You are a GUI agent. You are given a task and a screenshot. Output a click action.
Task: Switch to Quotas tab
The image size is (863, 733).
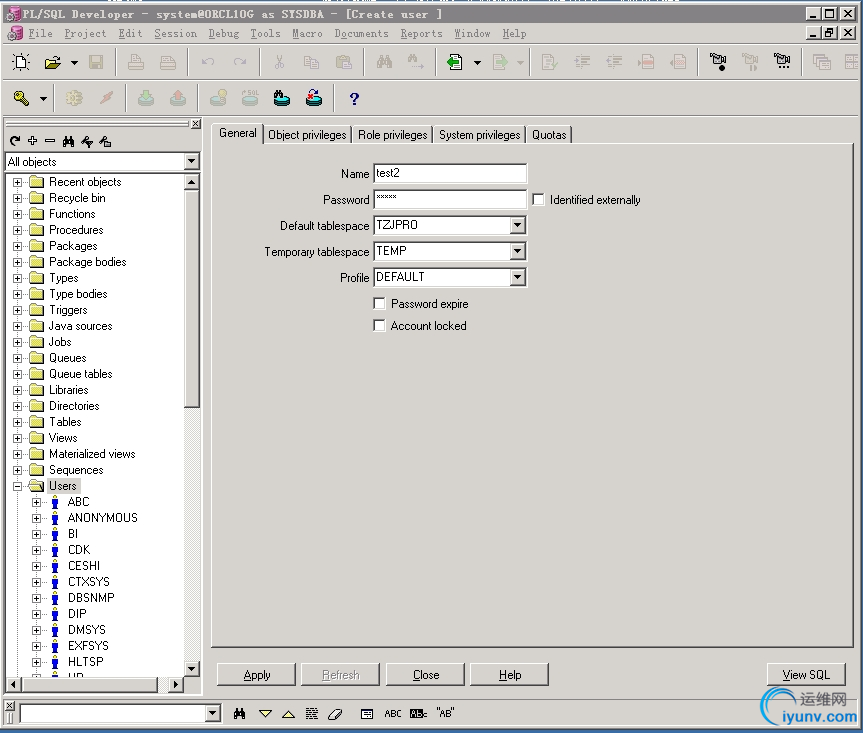549,135
